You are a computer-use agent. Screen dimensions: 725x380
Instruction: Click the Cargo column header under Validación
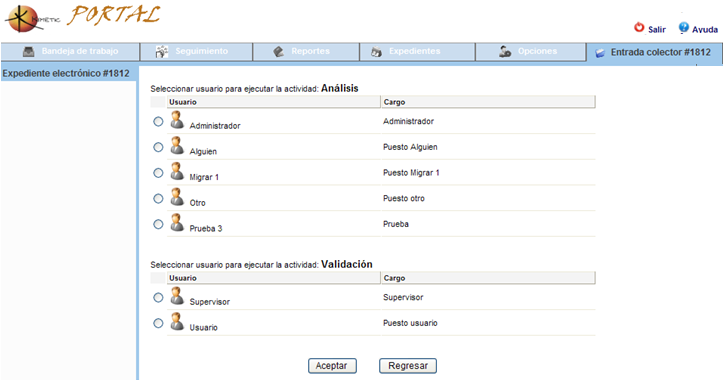(x=488, y=278)
